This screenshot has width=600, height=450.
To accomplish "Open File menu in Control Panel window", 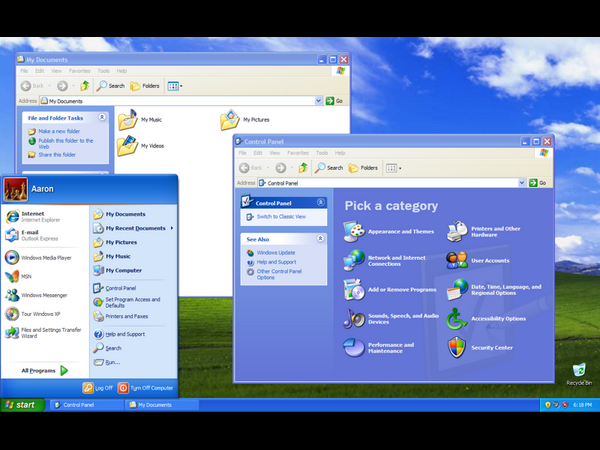I will pos(243,153).
